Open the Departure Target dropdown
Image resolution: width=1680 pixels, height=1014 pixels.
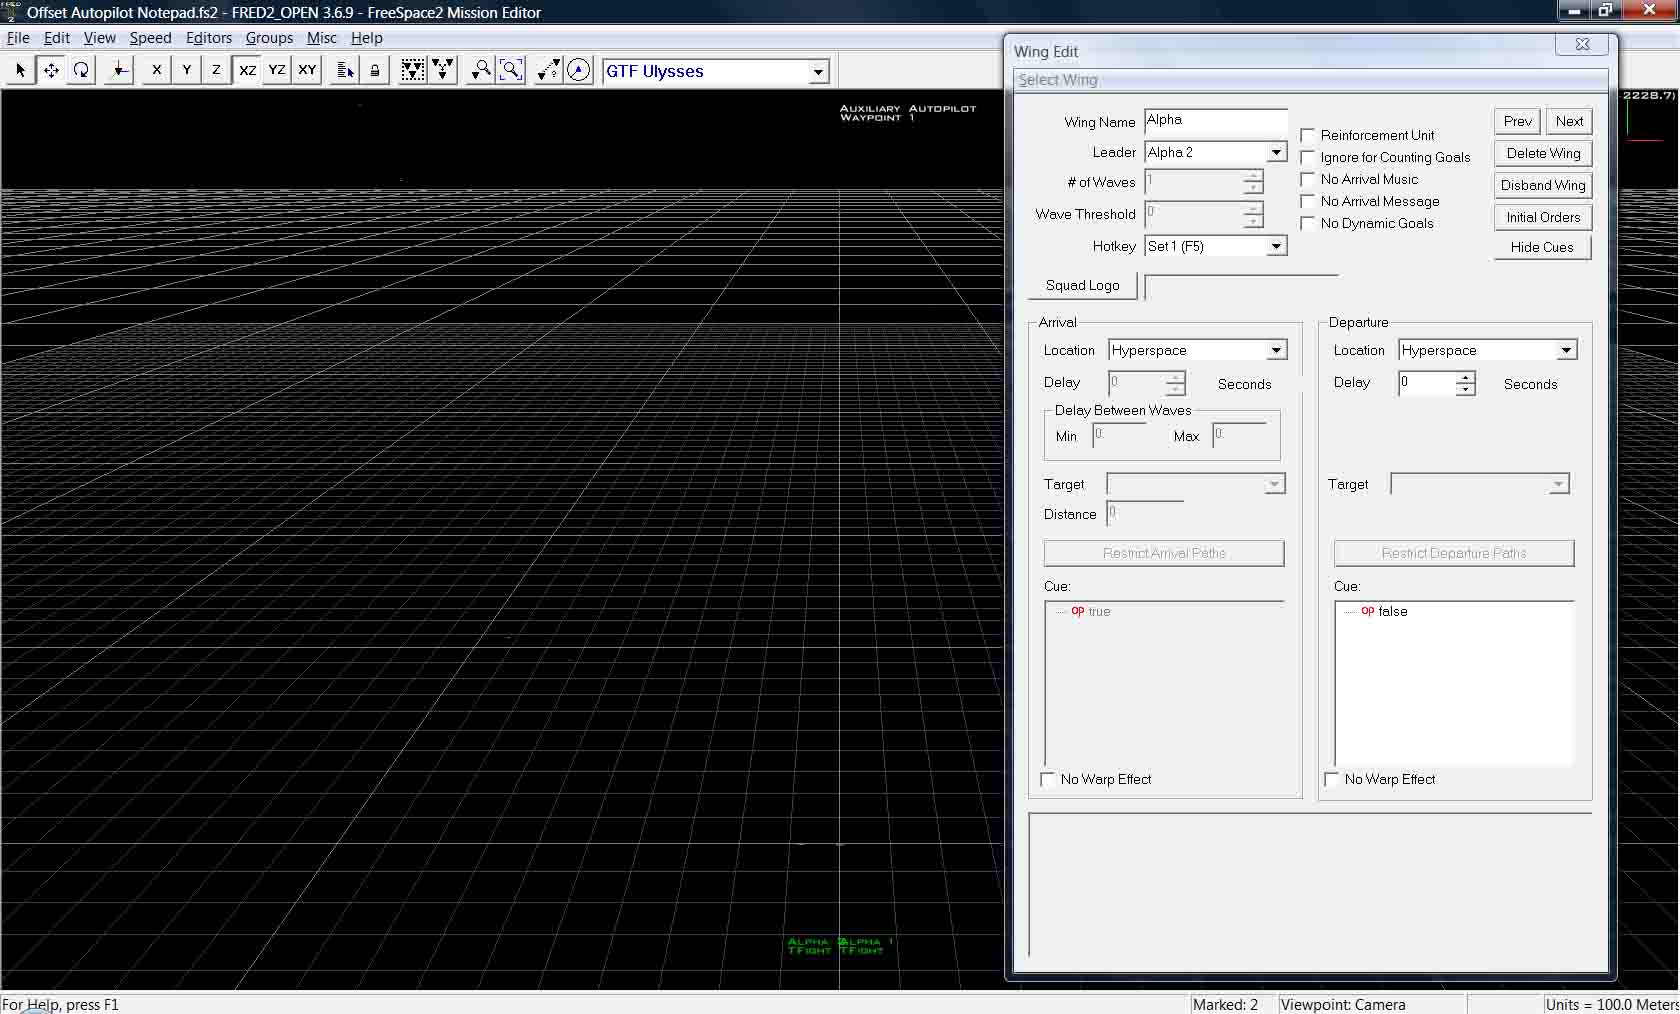pos(1480,484)
